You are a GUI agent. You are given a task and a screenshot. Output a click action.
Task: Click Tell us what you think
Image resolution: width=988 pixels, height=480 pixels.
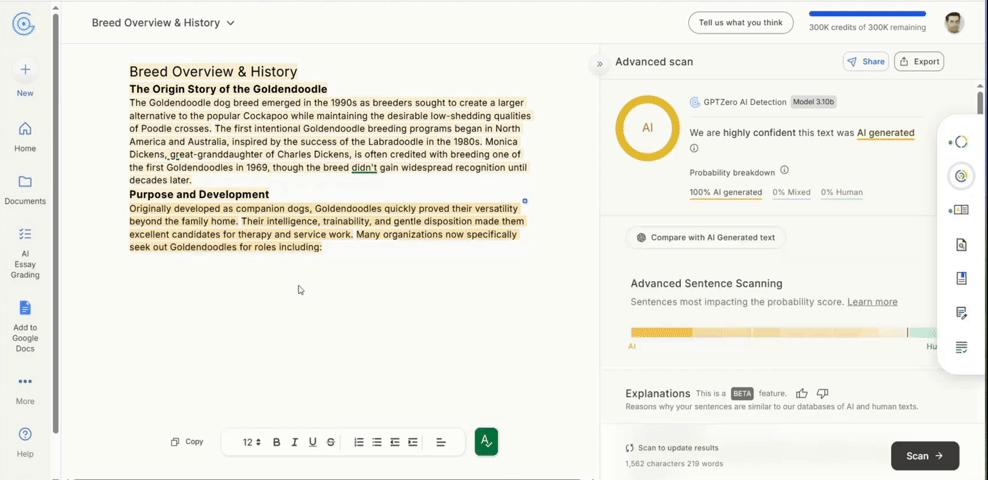(740, 23)
